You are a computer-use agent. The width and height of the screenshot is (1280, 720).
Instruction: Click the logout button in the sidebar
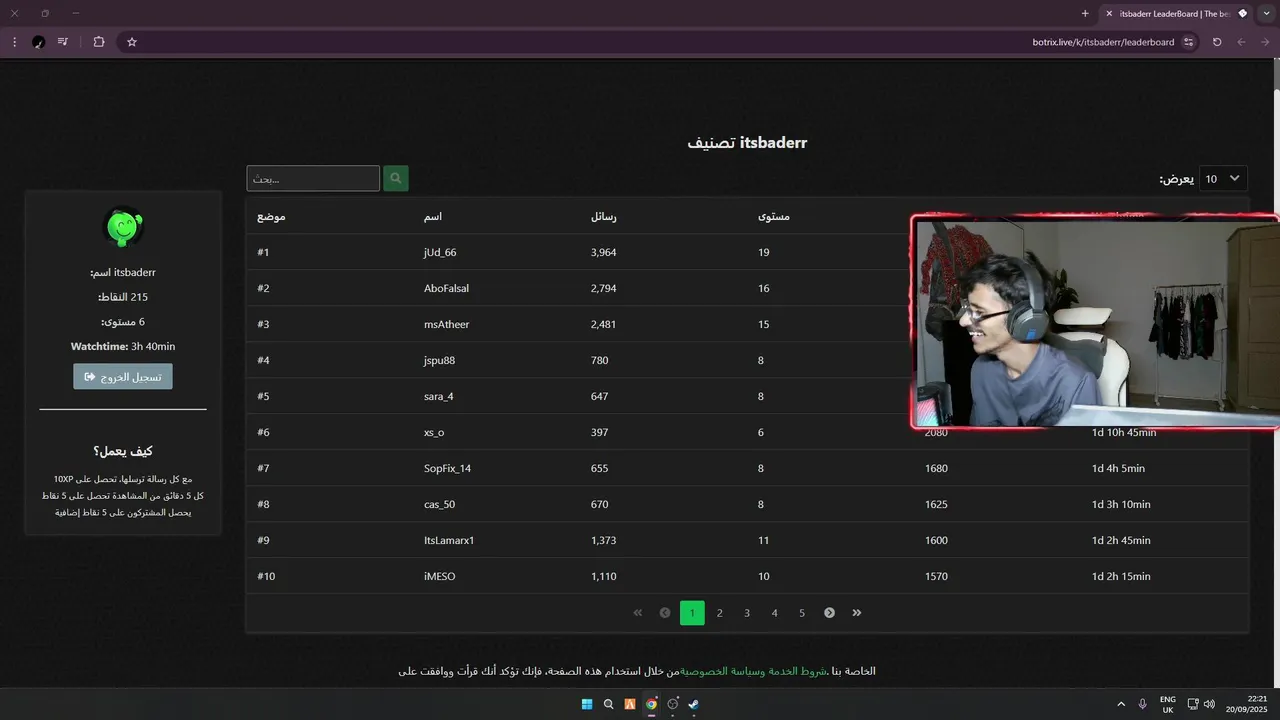[123, 376]
